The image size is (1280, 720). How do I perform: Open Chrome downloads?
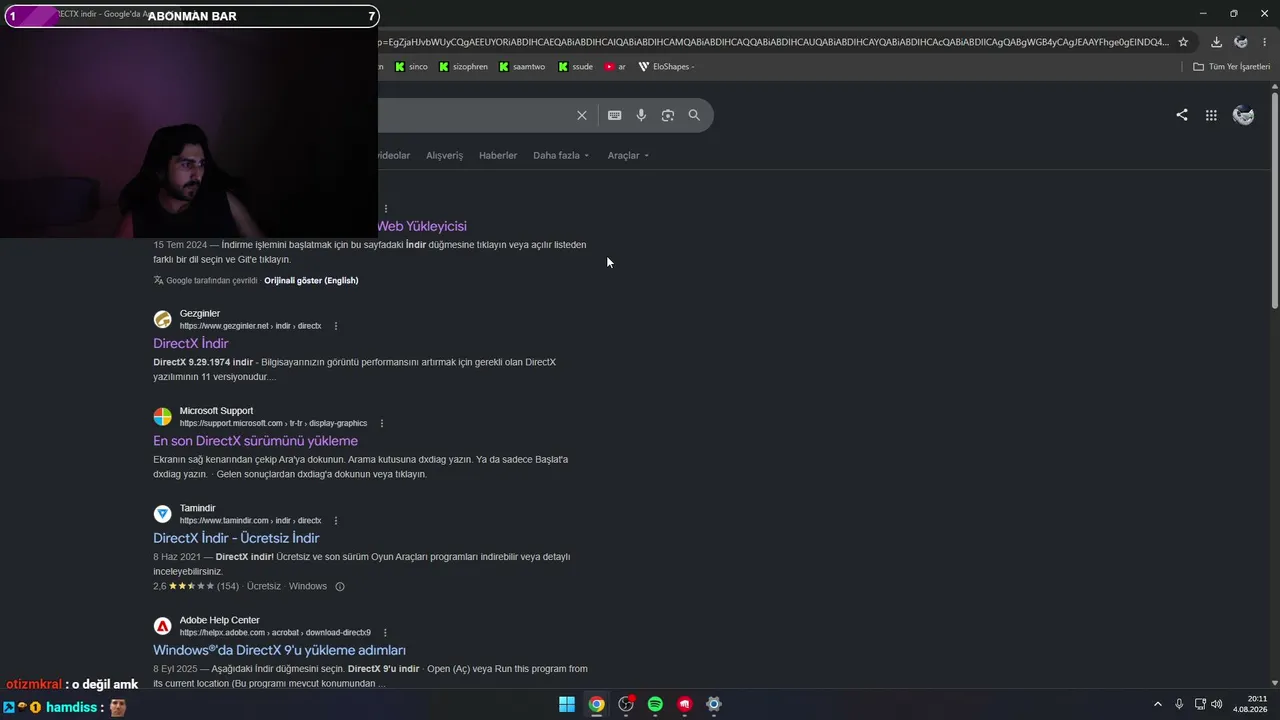point(1216,42)
